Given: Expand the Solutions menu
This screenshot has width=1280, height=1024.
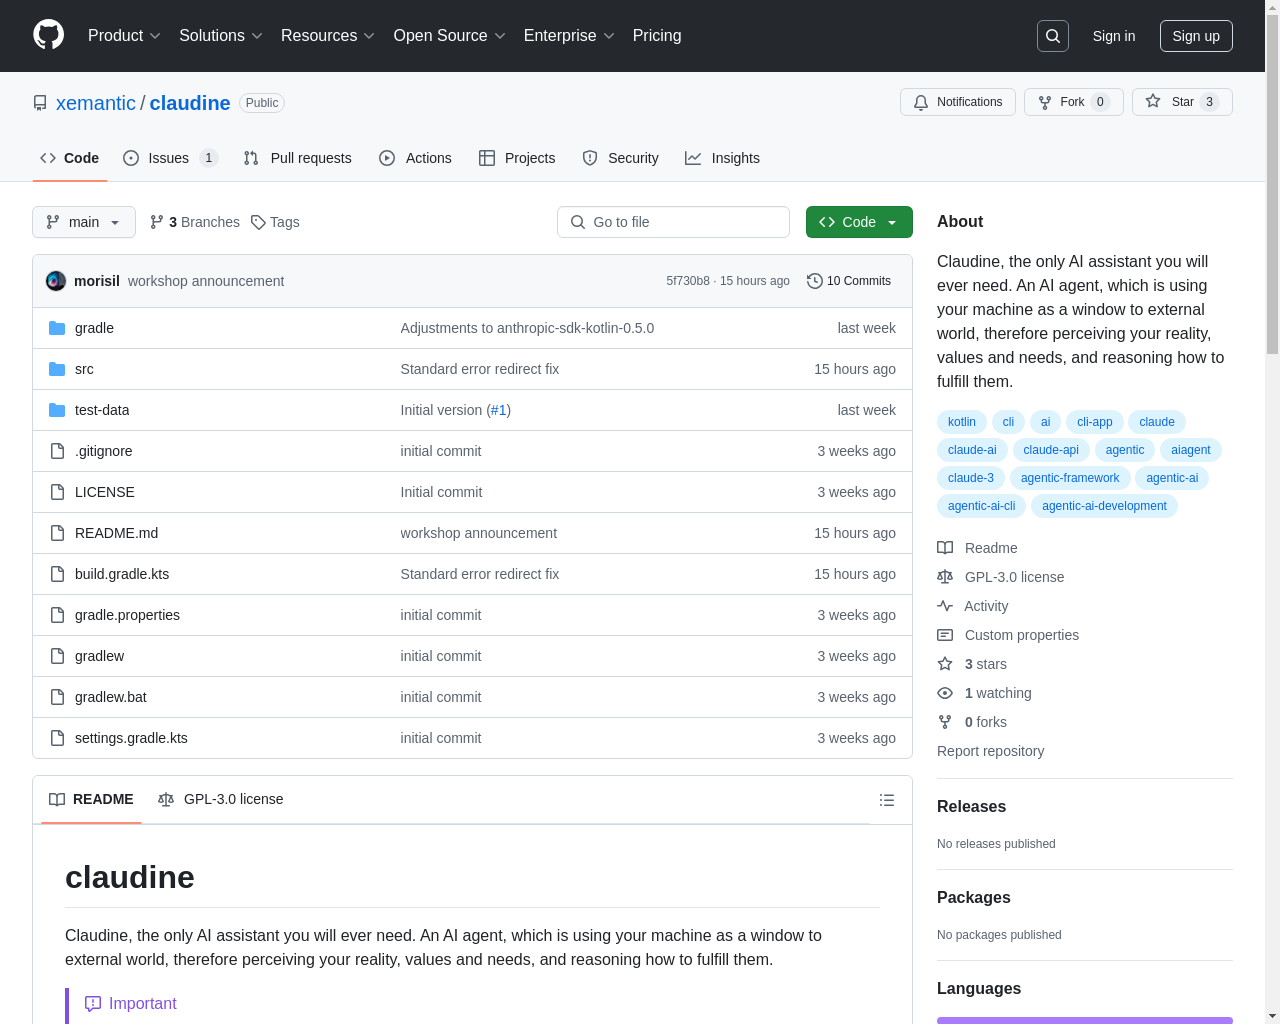Looking at the screenshot, I should click(x=221, y=36).
